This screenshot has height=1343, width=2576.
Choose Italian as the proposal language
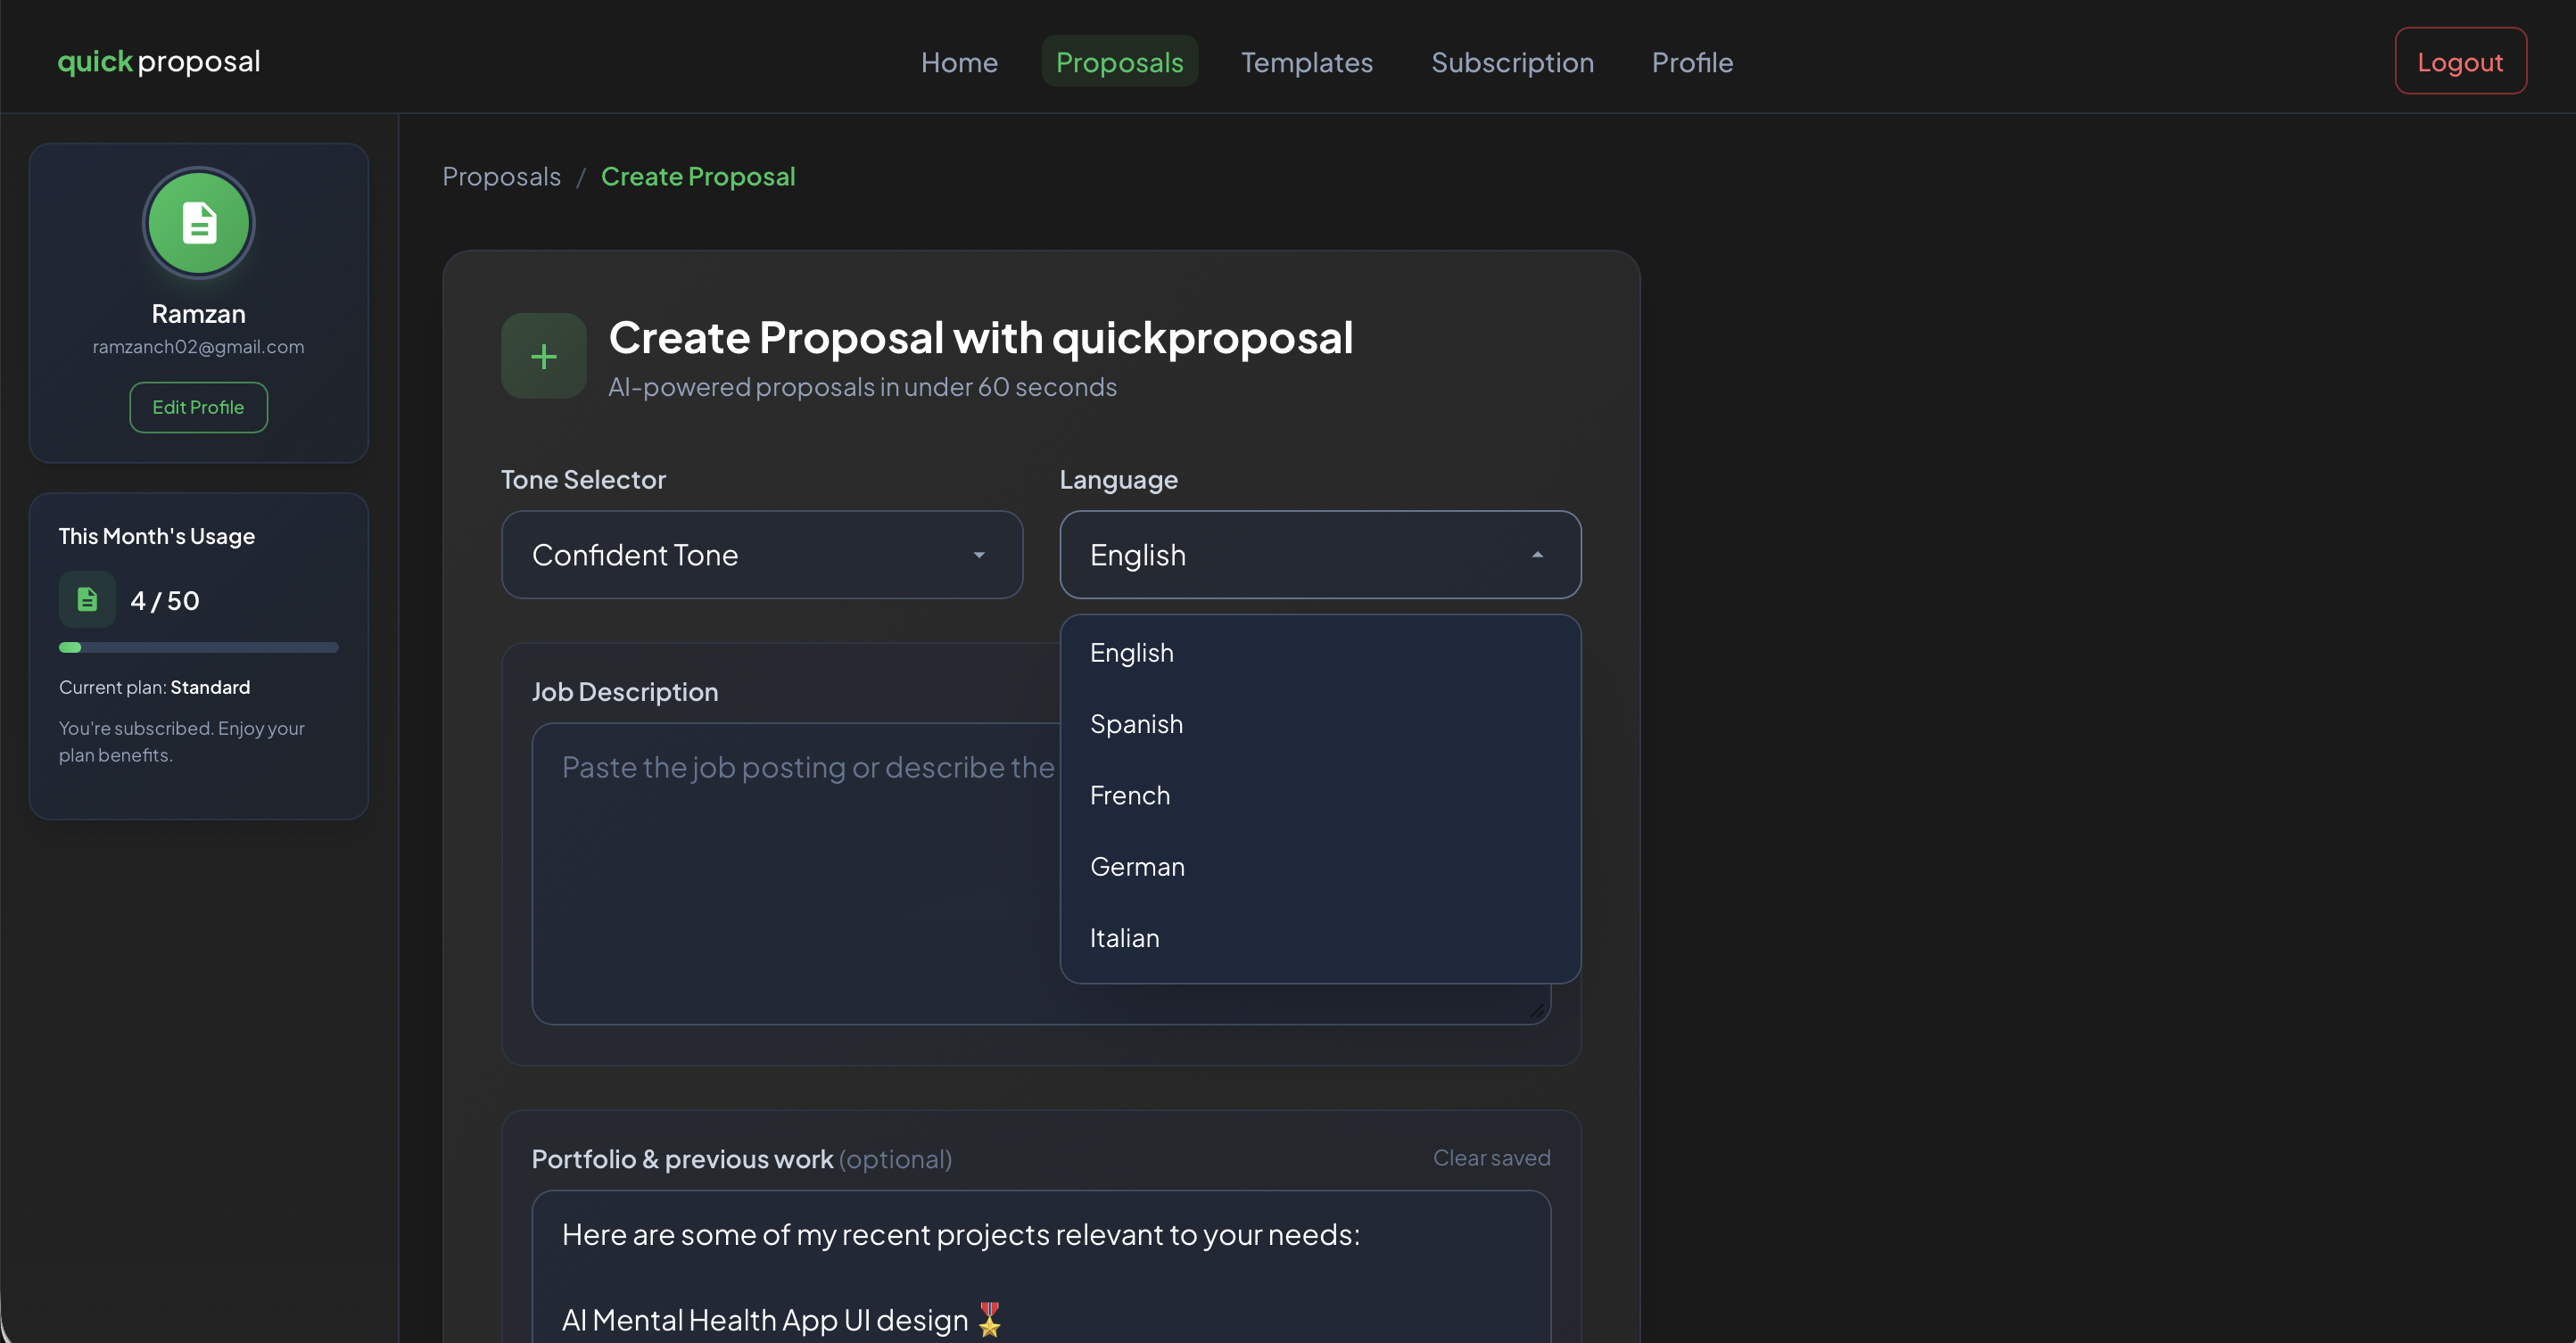(x=1124, y=937)
